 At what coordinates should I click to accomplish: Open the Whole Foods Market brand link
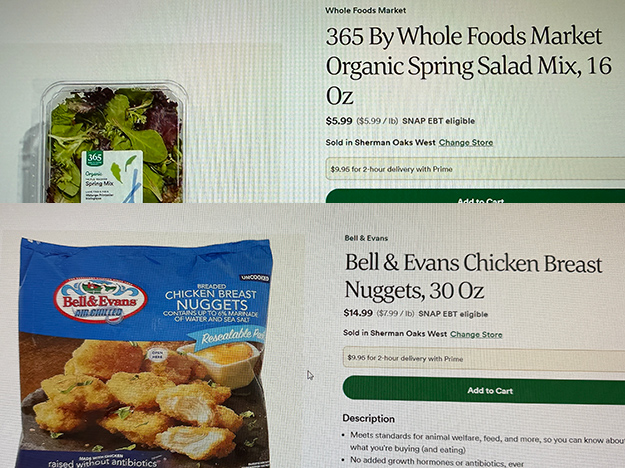tap(366, 10)
